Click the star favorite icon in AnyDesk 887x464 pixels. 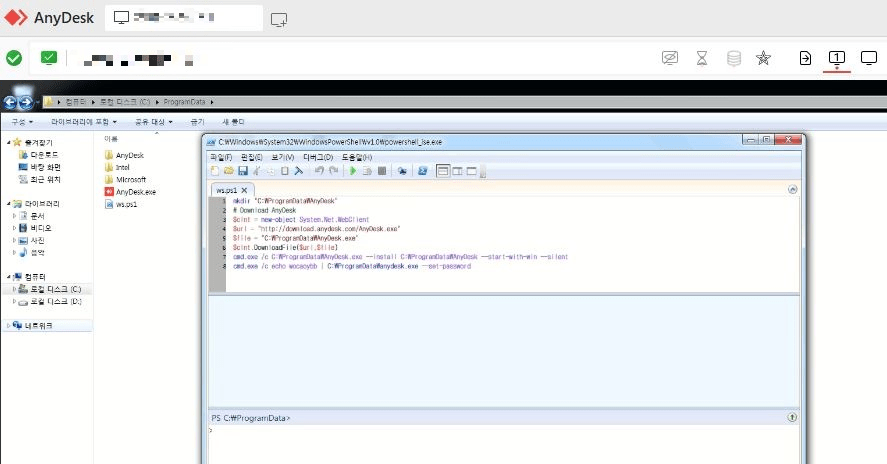763,58
